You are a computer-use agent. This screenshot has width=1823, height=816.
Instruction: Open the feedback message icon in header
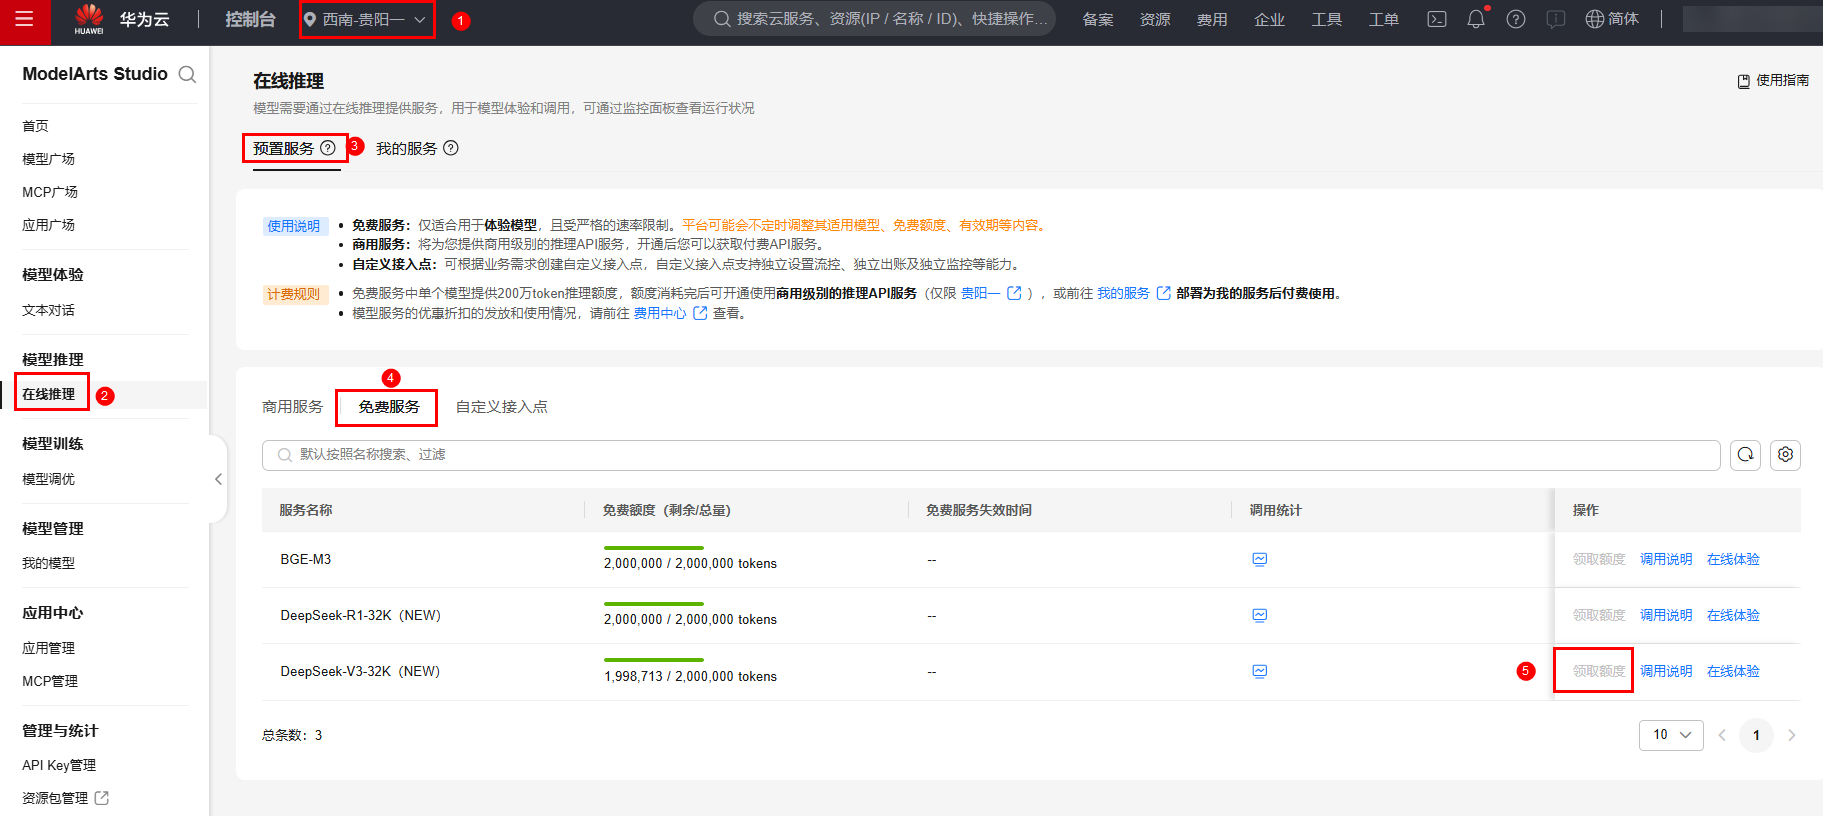pyautogui.click(x=1556, y=19)
